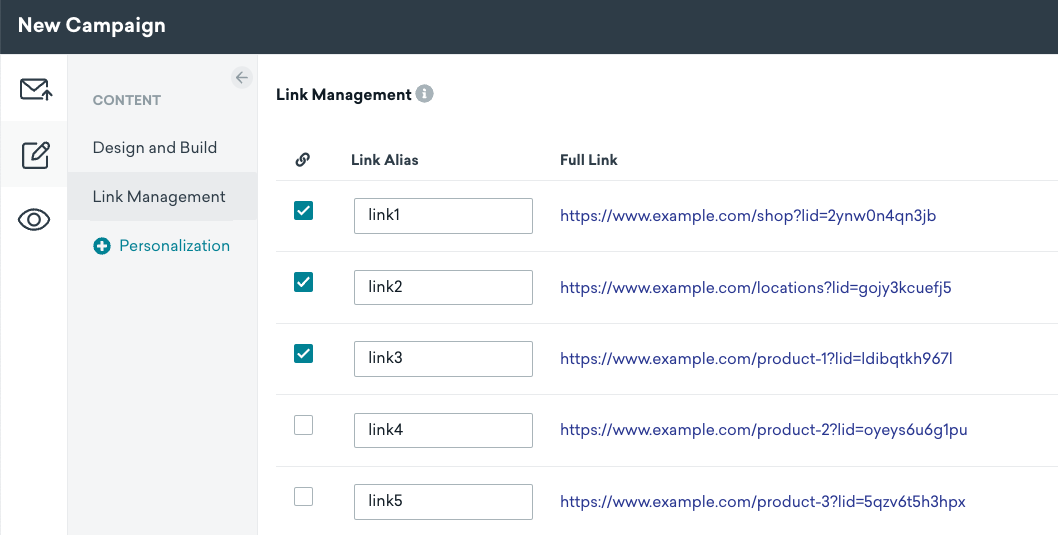Edit the link1 alias field
1058x535 pixels.
click(x=443, y=216)
